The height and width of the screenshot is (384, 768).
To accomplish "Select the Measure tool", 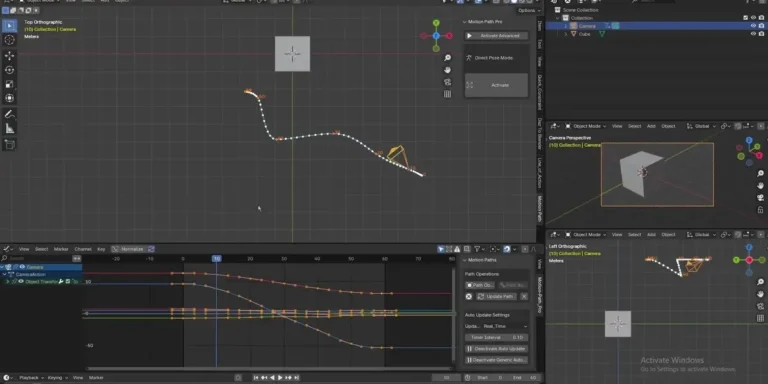I will (9, 128).
